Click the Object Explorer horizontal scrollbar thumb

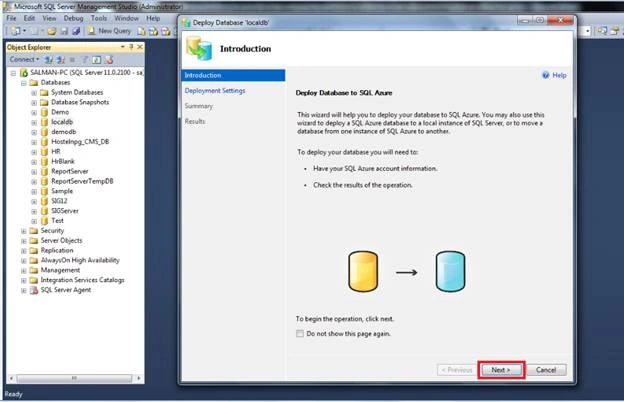(x=74, y=378)
